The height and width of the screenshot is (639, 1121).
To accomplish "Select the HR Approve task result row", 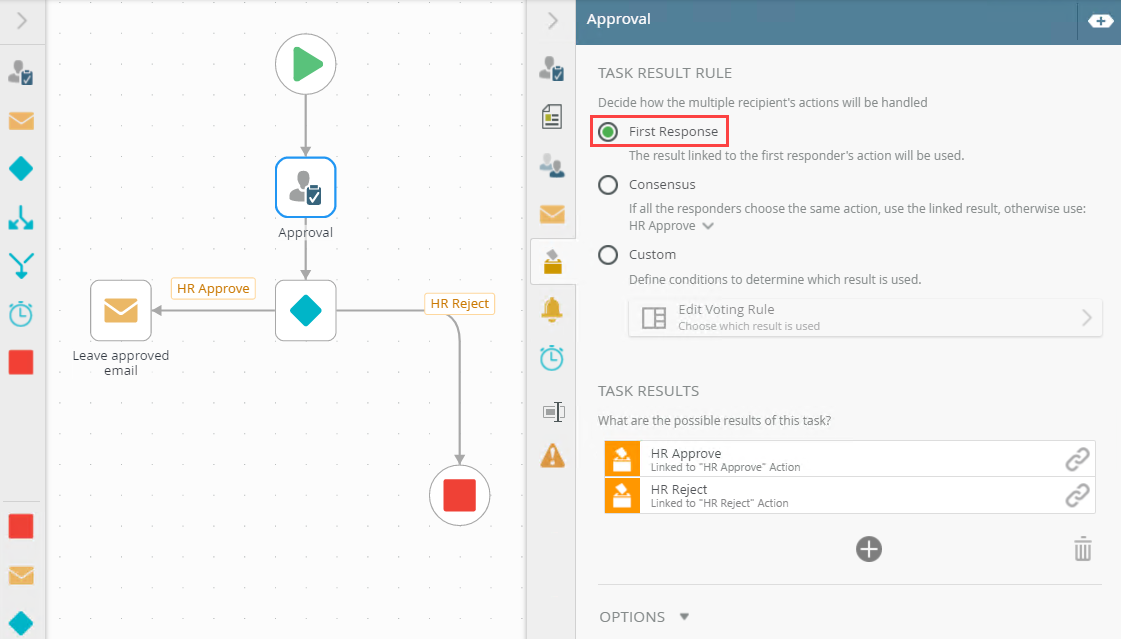I will [849, 459].
